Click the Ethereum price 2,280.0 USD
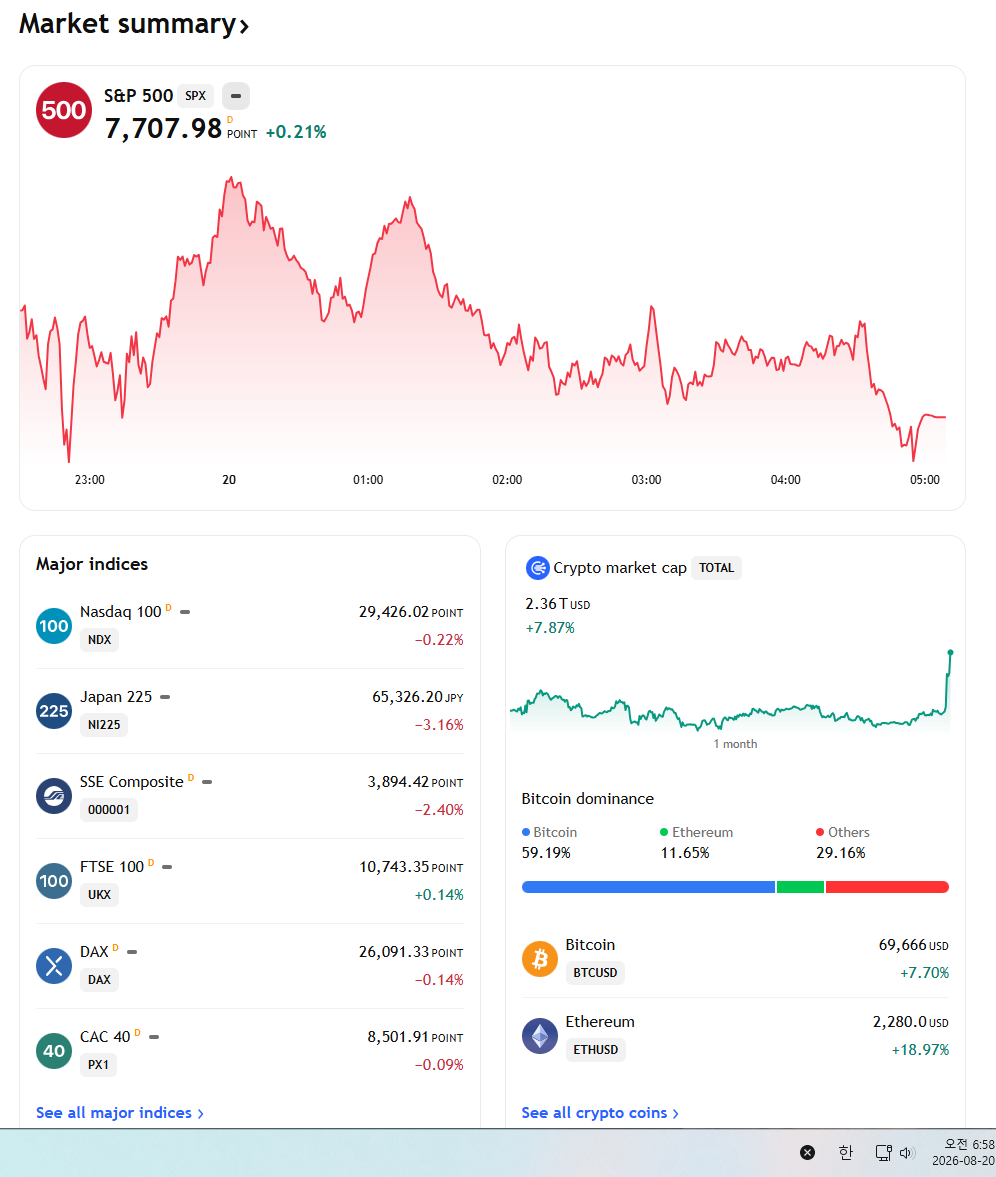996x1177 pixels. (910, 1022)
